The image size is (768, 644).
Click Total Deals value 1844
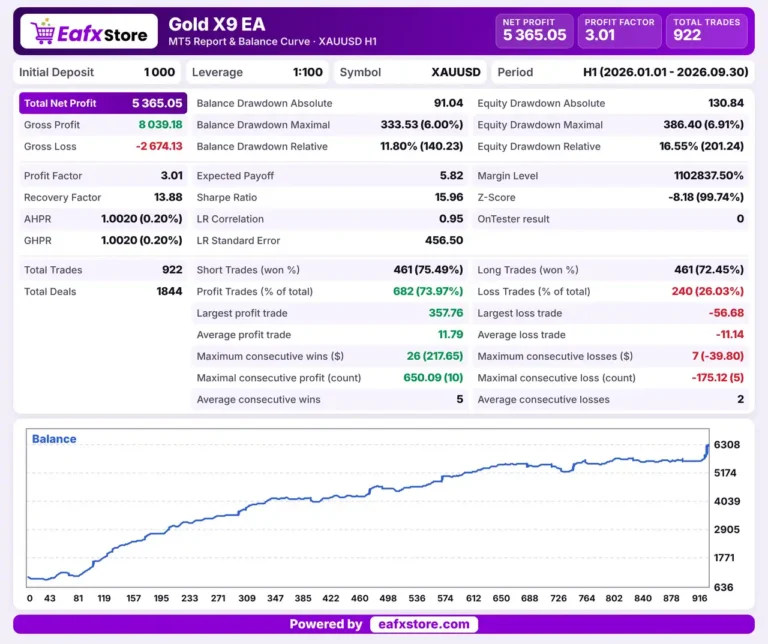click(169, 291)
